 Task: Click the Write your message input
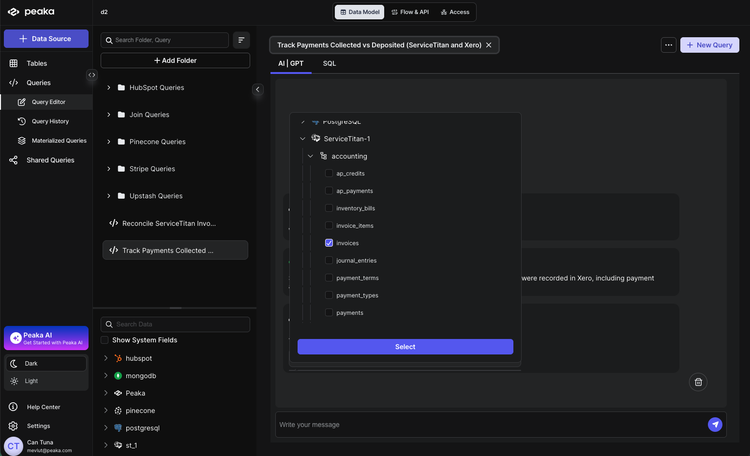coord(490,425)
